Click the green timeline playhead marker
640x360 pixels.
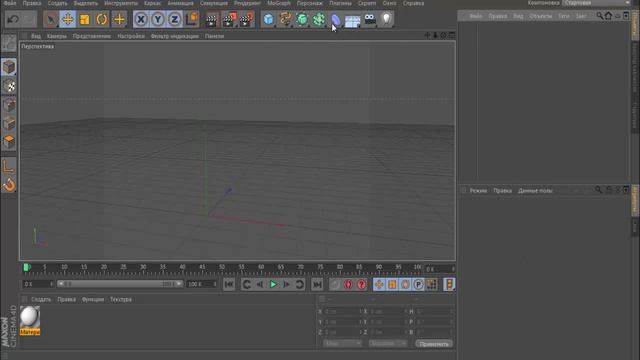pyautogui.click(x=26, y=267)
